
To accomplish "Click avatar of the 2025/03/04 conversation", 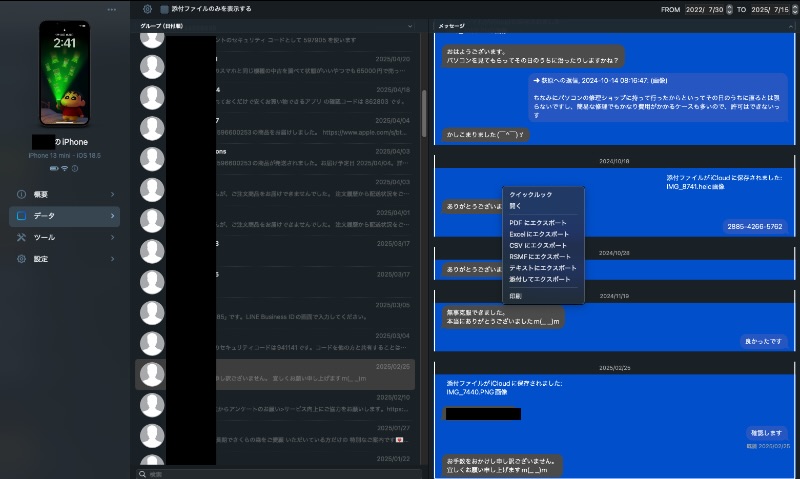I will tap(152, 344).
